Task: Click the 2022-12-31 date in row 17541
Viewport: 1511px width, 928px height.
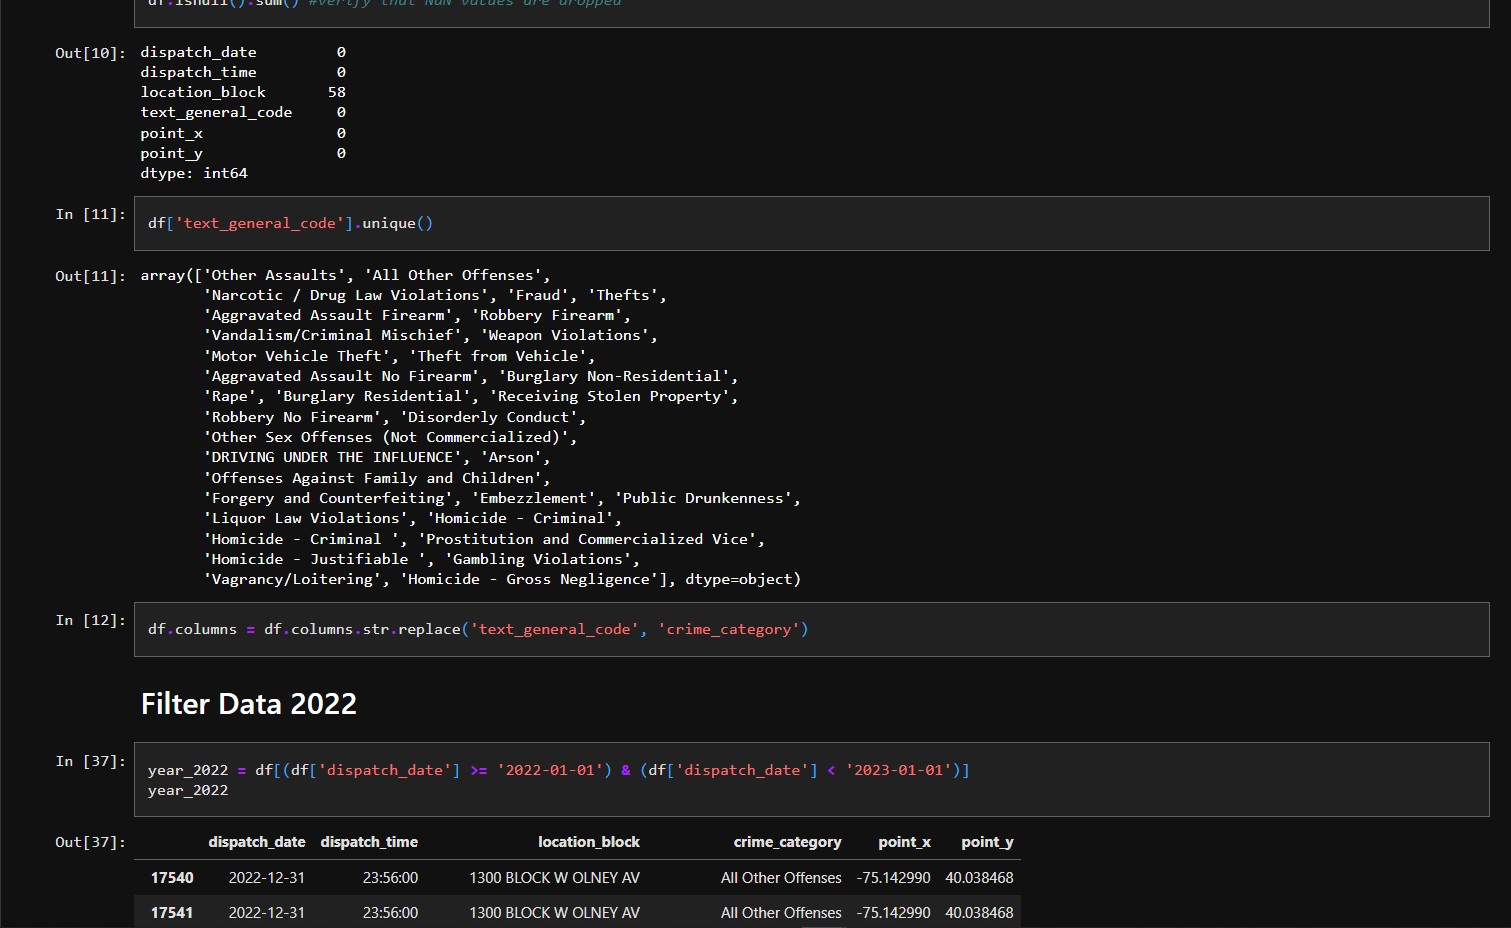Action: click(x=267, y=913)
